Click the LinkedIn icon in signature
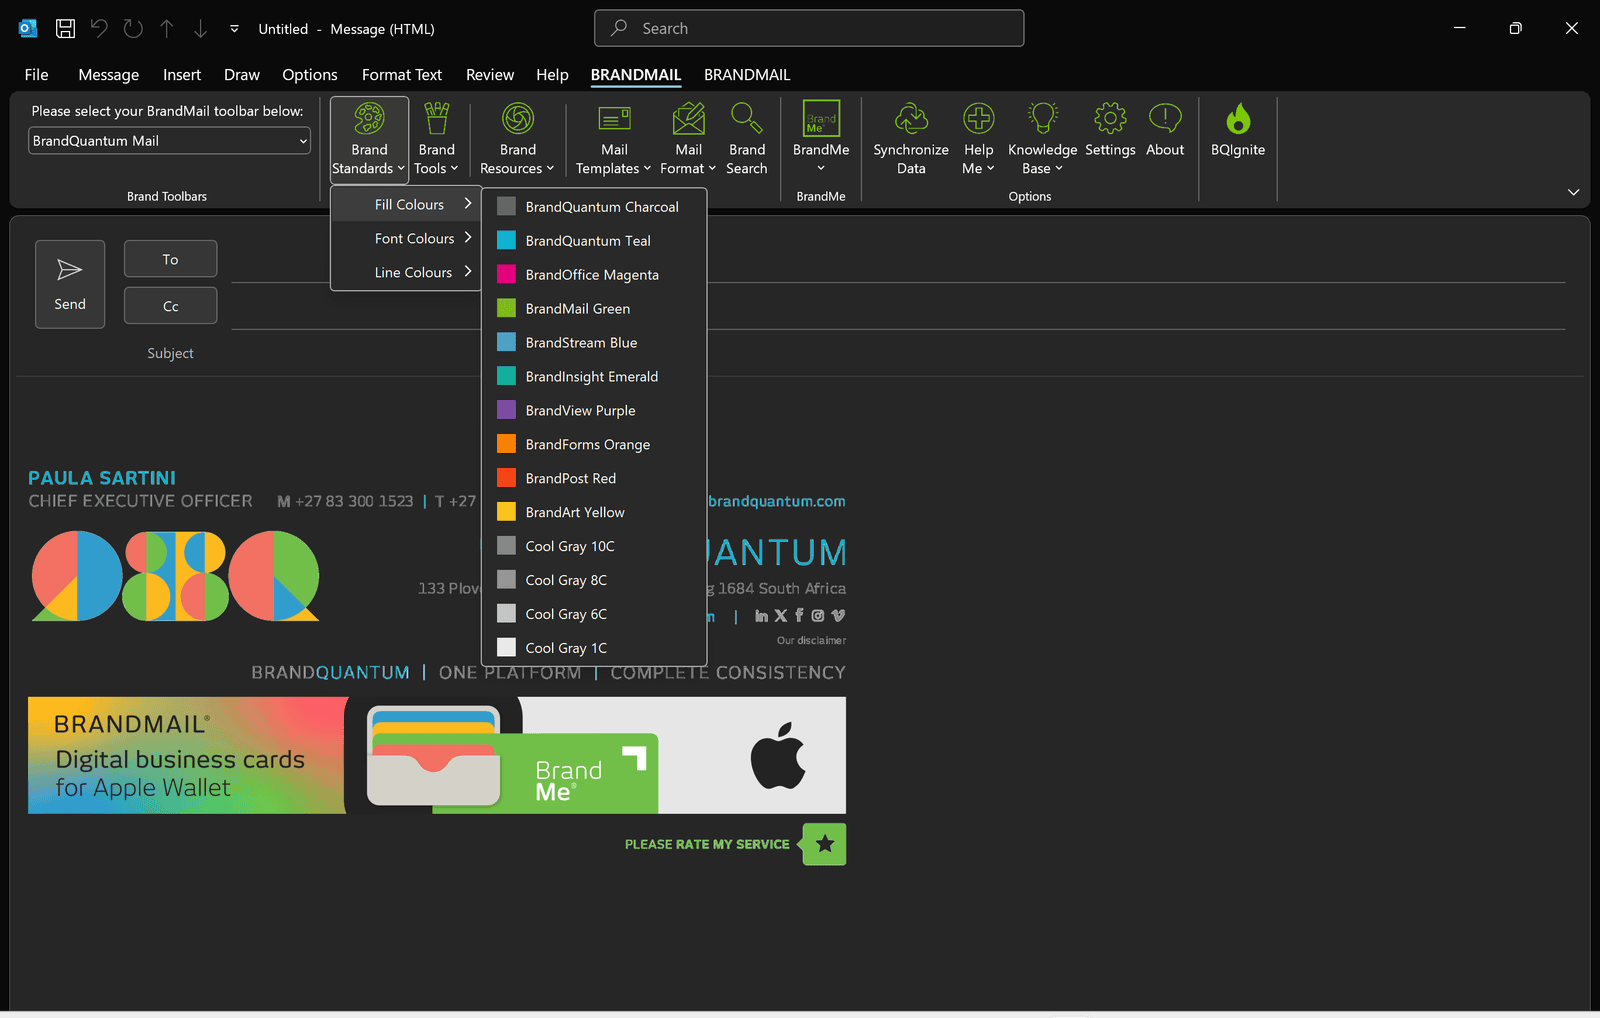 [x=761, y=616]
